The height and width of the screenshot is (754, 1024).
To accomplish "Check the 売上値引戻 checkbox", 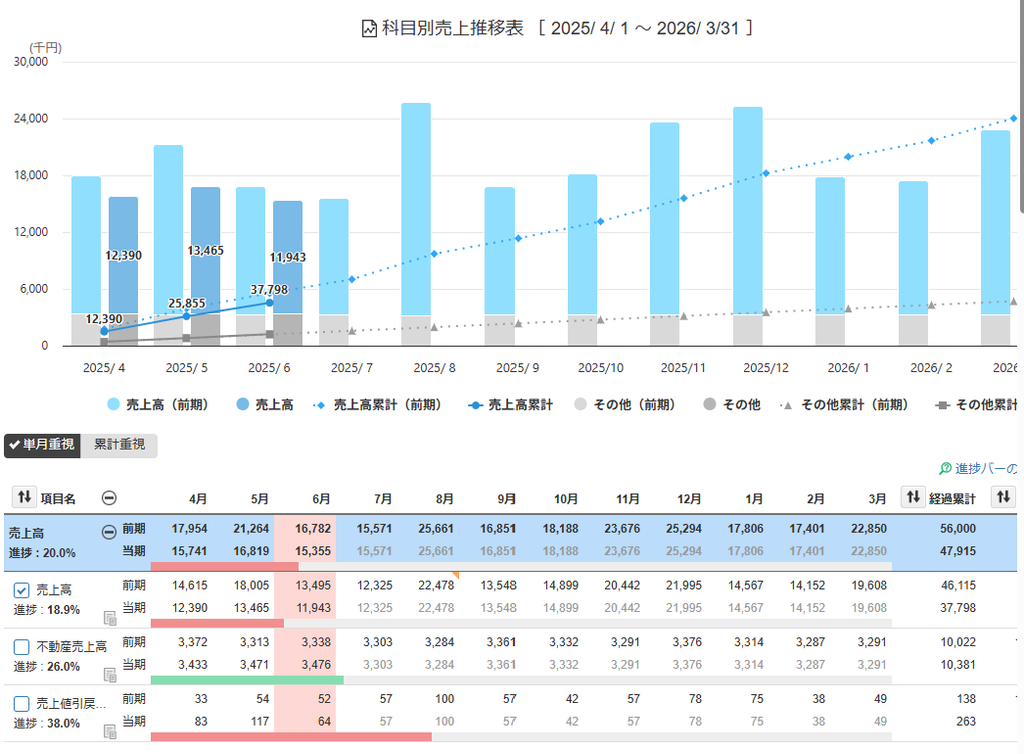I will tap(22, 704).
